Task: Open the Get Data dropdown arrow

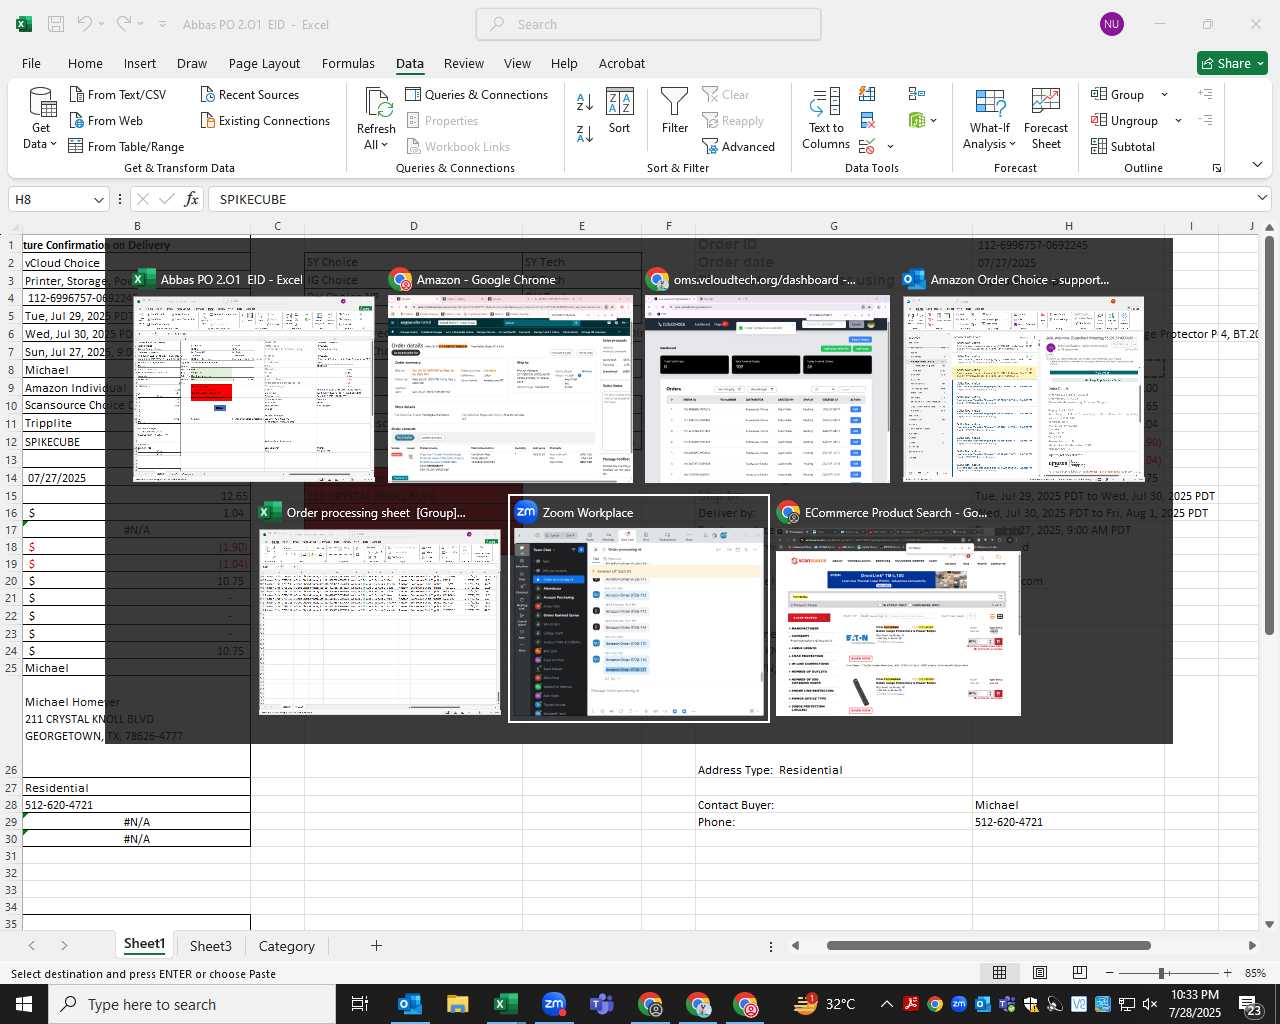Action: pyautogui.click(x=53, y=144)
